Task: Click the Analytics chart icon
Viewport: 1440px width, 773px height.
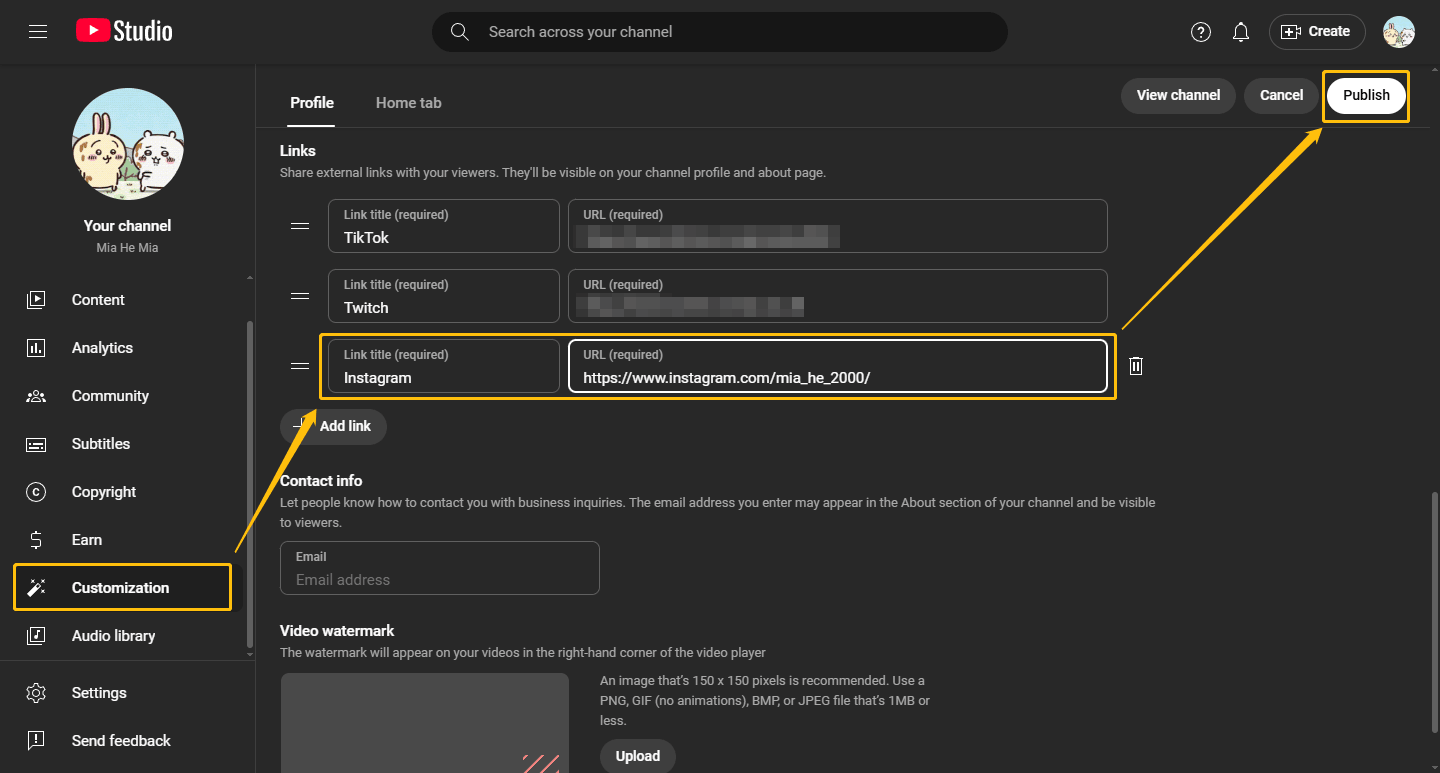Action: [36, 347]
